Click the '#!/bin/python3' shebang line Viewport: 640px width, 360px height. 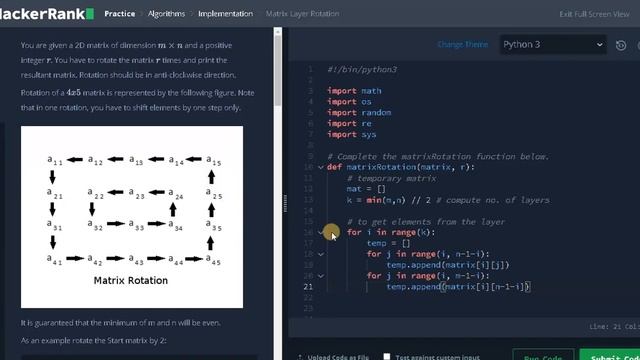point(362,69)
